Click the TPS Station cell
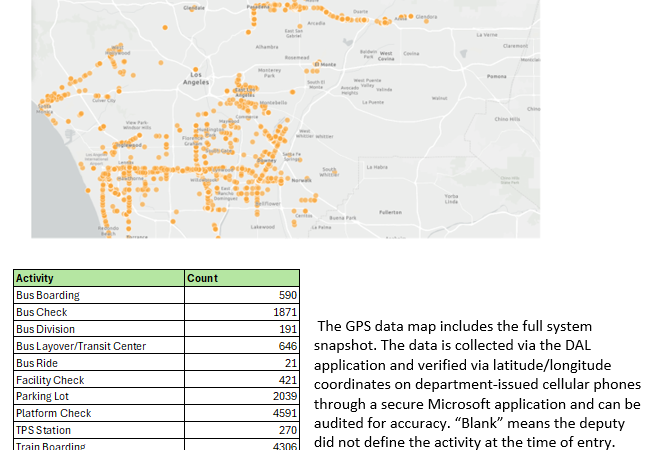 pos(43,430)
